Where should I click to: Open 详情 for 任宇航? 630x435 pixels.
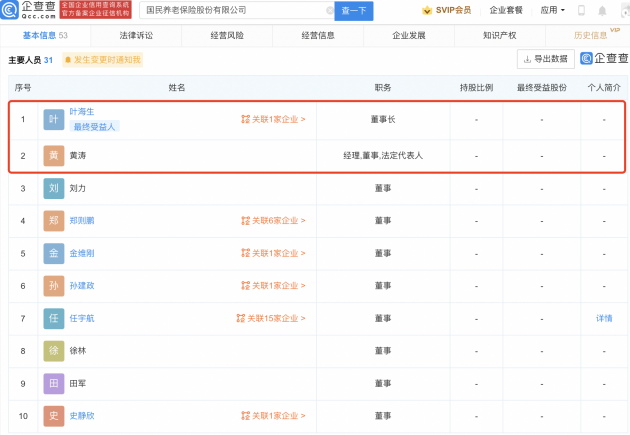coord(604,318)
